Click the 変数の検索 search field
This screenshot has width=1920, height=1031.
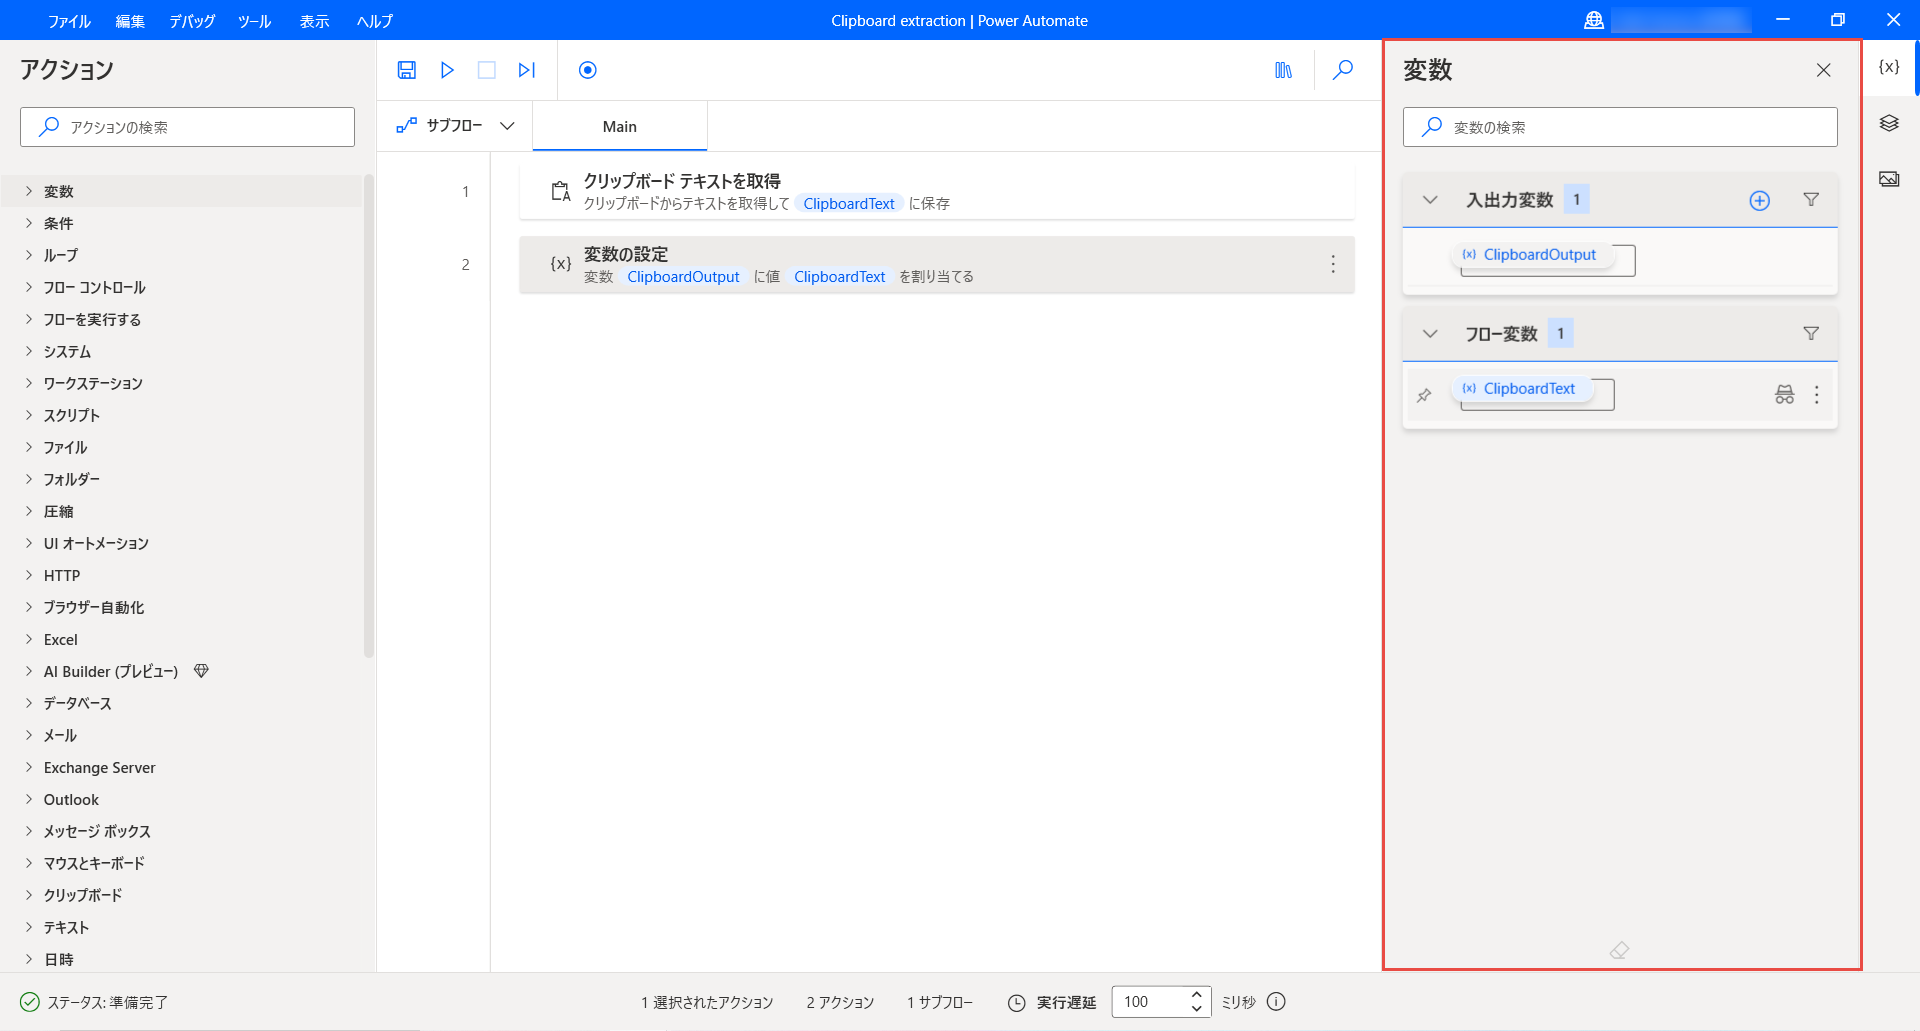1620,127
